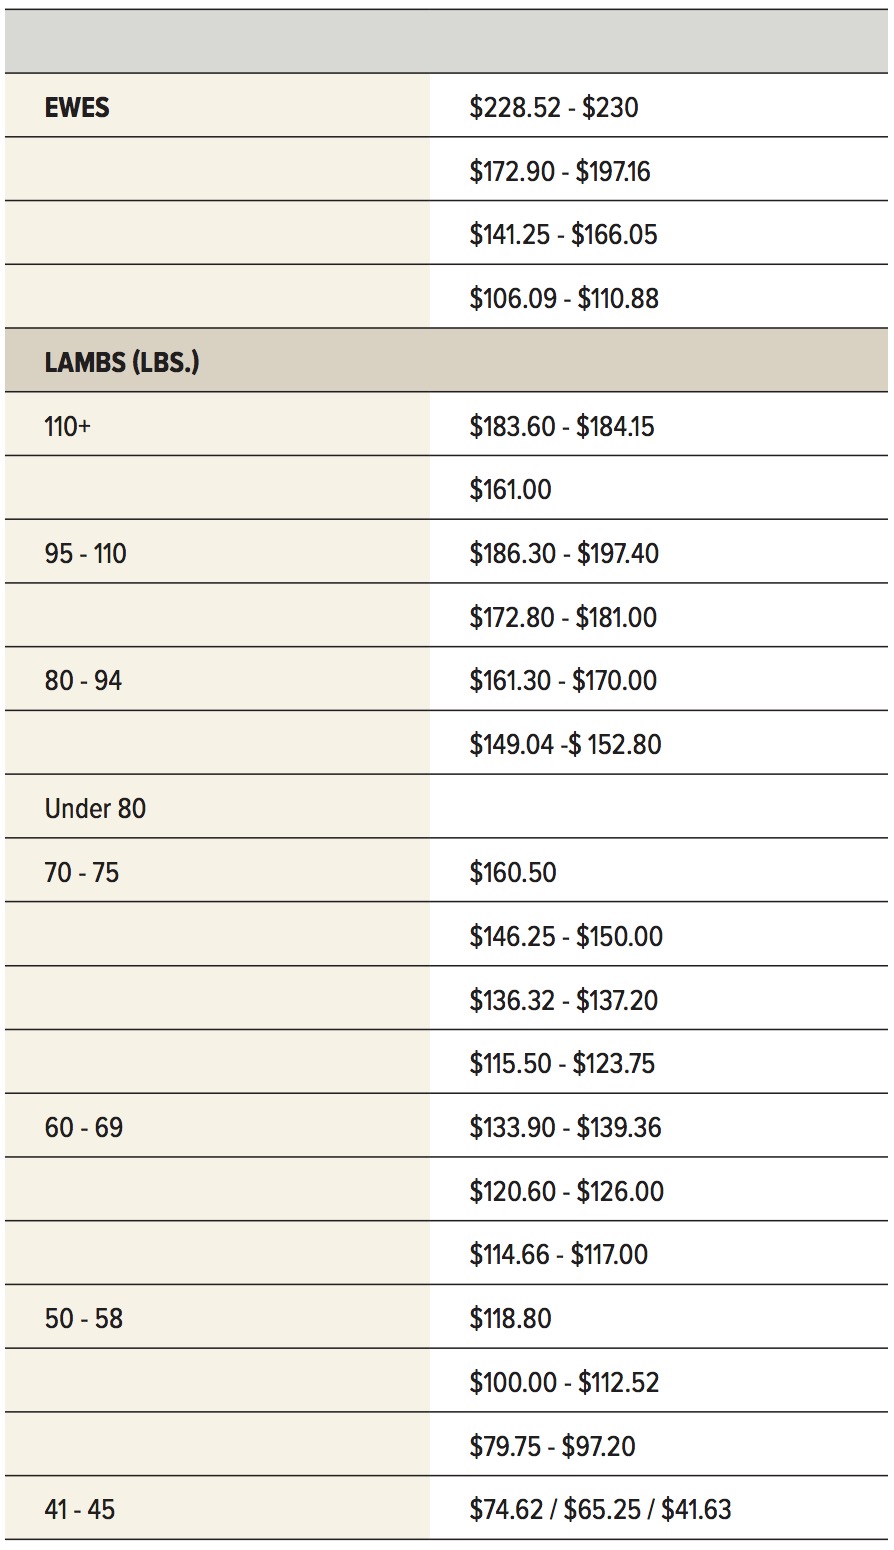Select the LAMBS (LBS.) section header
The height and width of the screenshot is (1550, 894).
point(122,362)
